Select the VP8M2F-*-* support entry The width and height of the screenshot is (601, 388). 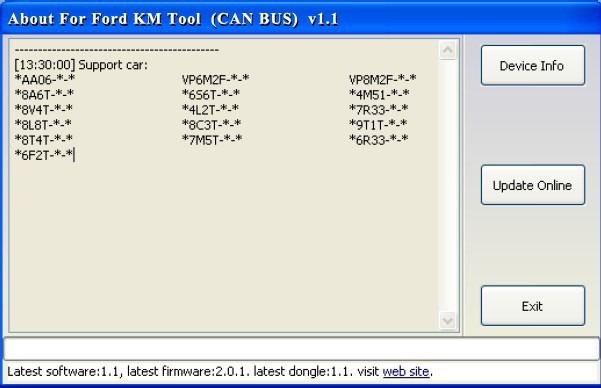point(383,80)
